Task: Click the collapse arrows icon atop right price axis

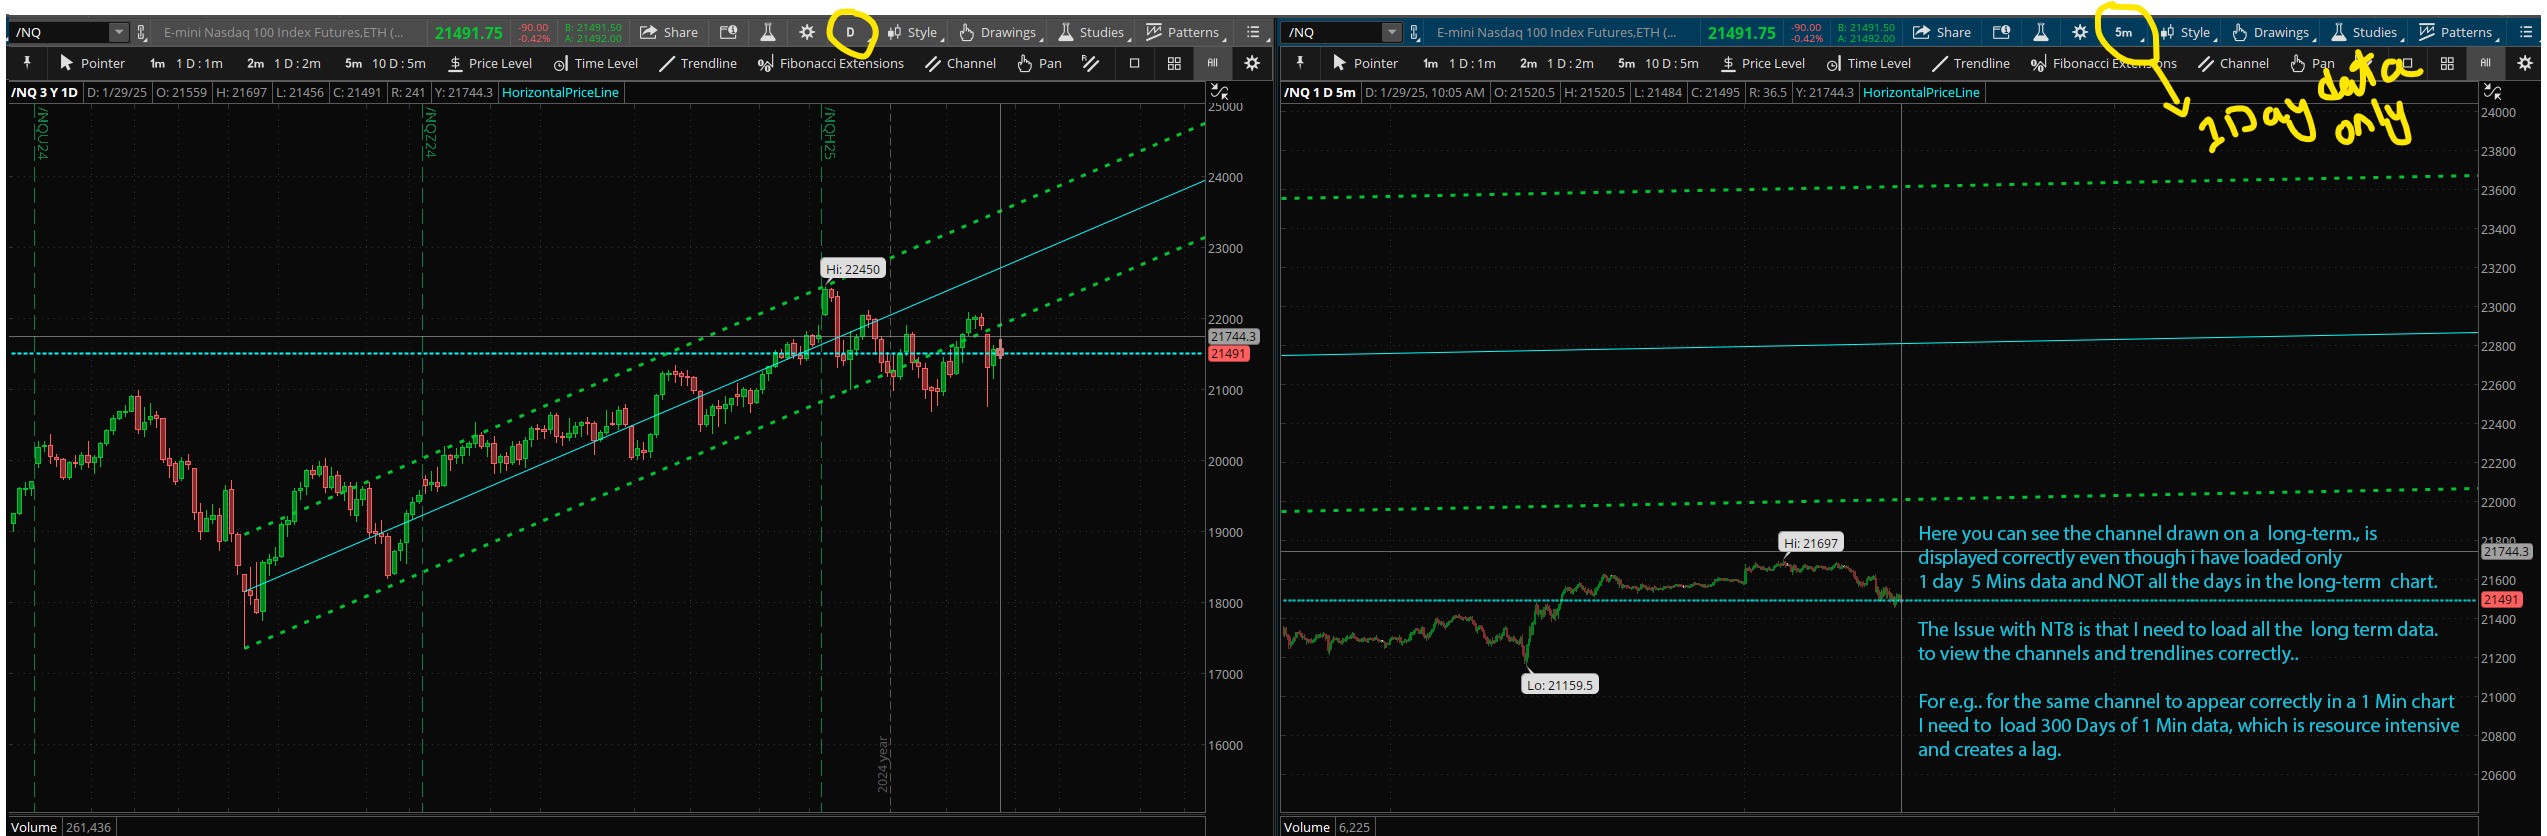Action: (2492, 92)
